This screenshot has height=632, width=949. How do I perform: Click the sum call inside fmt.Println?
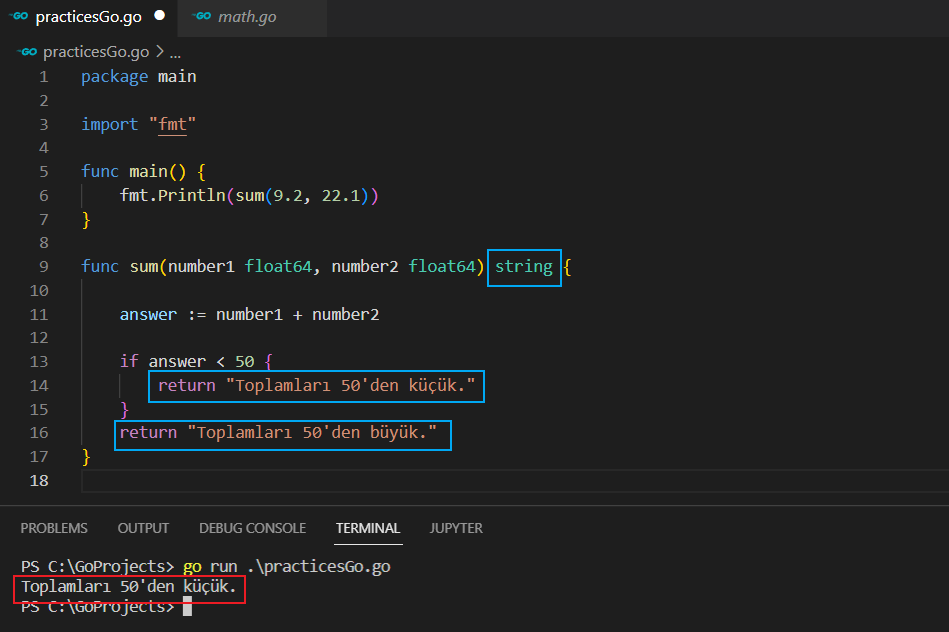tap(250, 195)
